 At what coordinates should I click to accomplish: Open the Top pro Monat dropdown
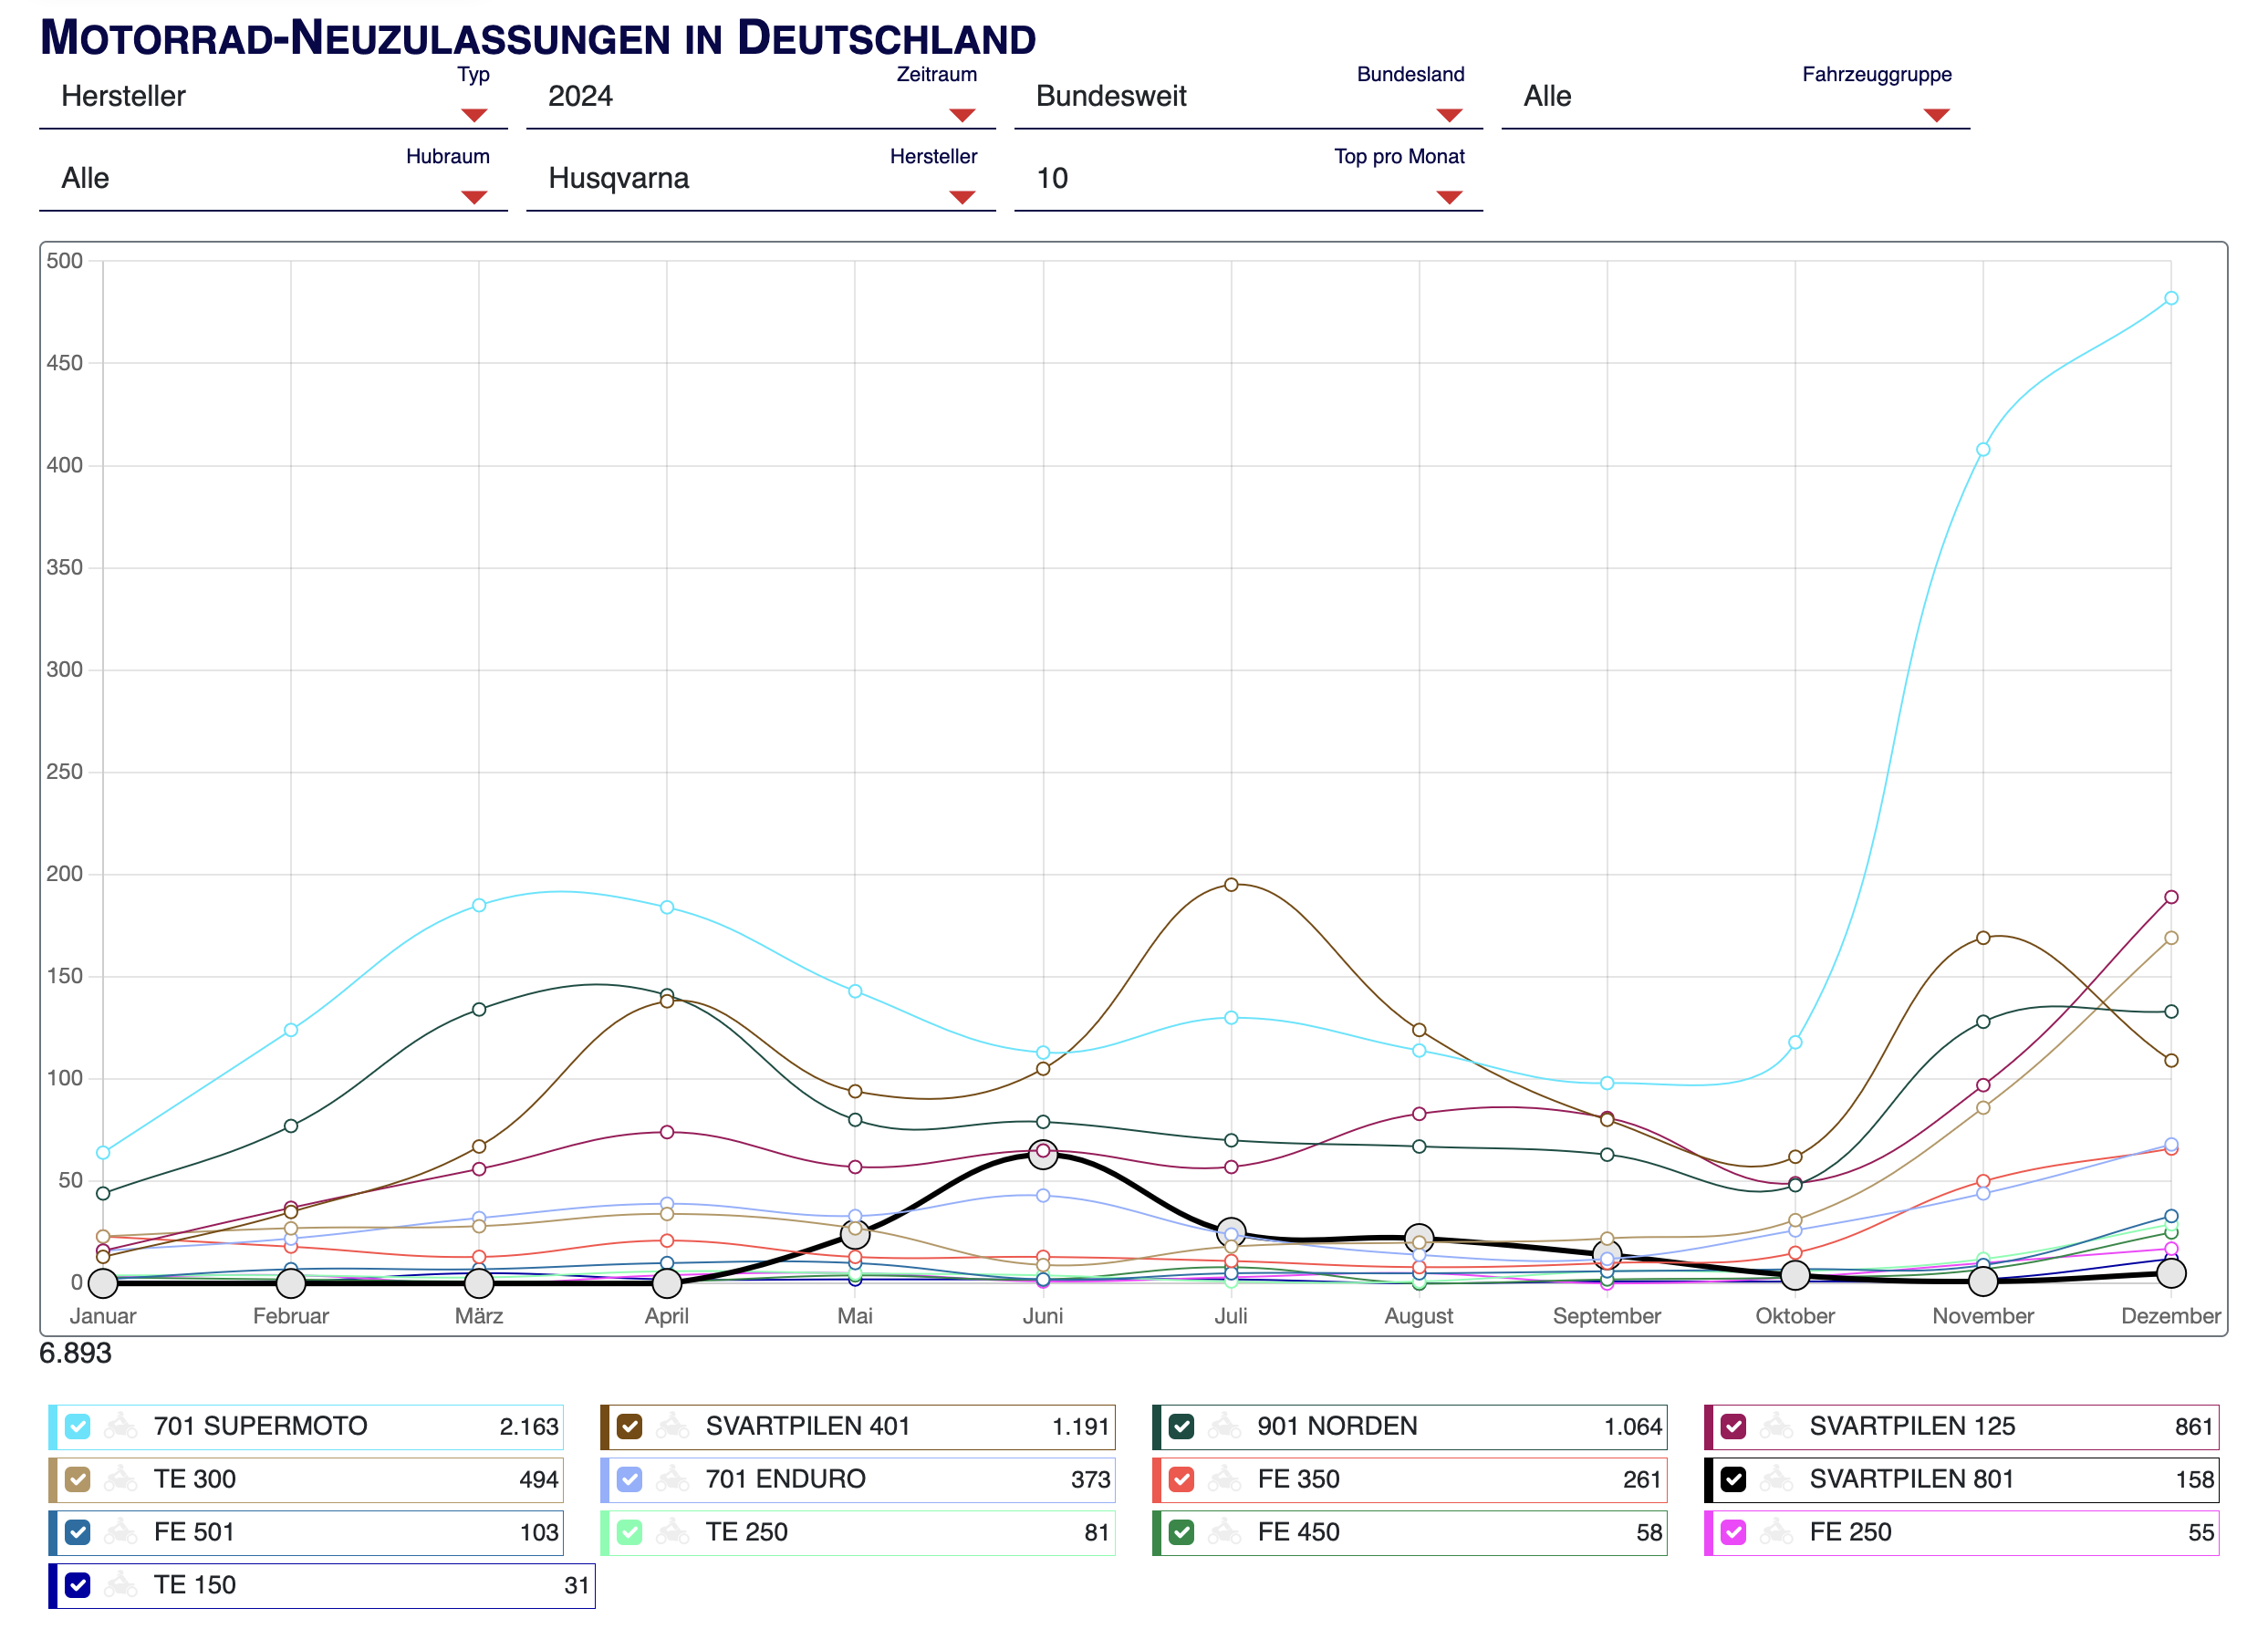point(1248,179)
